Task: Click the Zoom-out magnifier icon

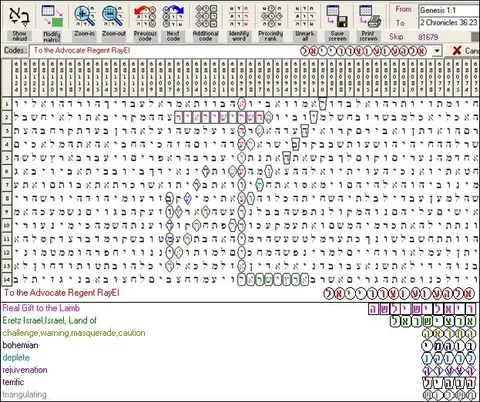Action: click(113, 16)
